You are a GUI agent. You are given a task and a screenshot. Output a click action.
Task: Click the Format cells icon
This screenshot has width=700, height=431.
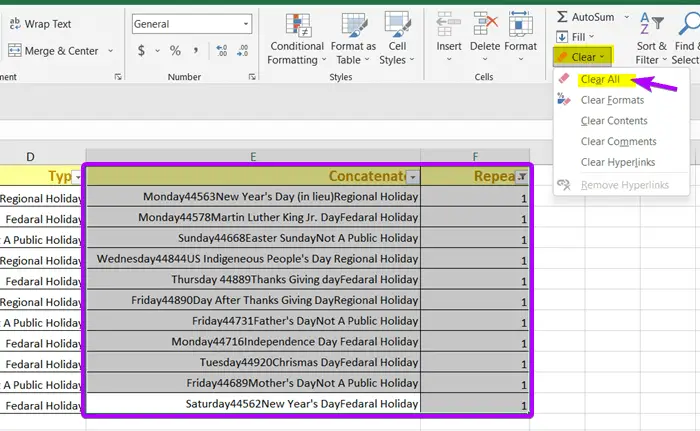(521, 24)
